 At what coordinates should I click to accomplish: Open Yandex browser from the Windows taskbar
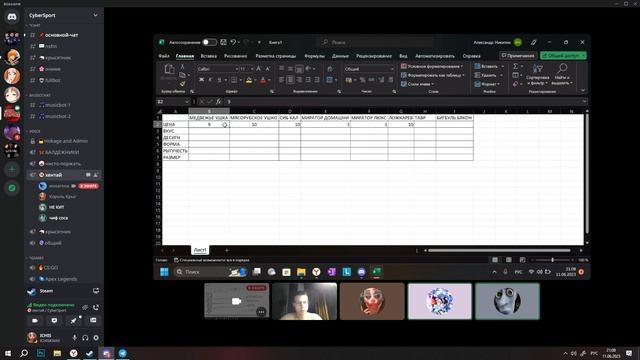73,353
